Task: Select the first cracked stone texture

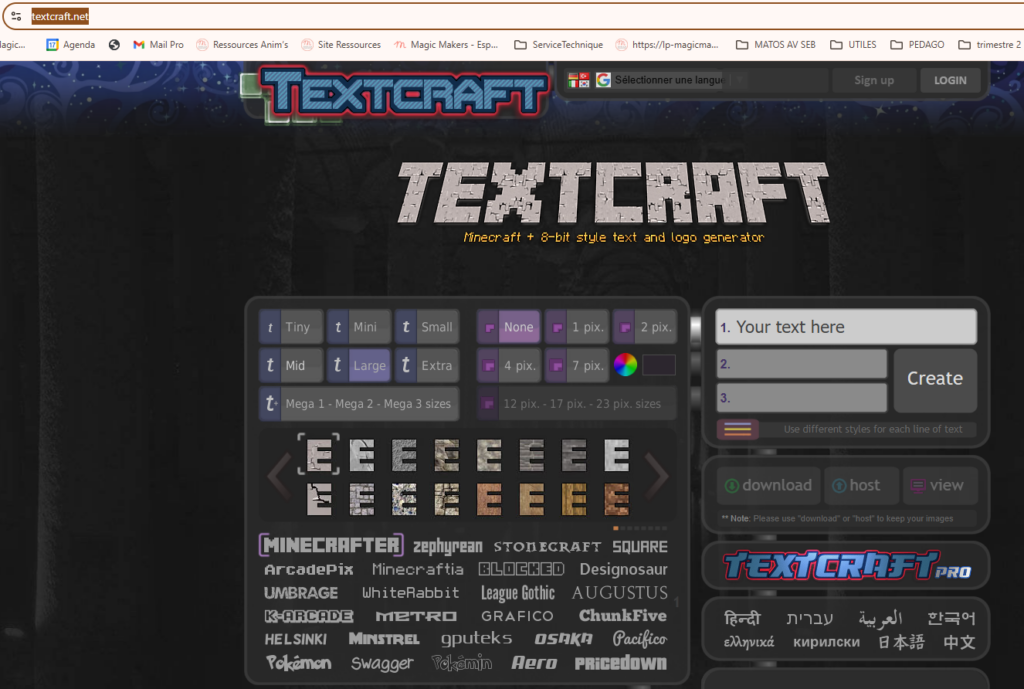Action: [x=319, y=497]
